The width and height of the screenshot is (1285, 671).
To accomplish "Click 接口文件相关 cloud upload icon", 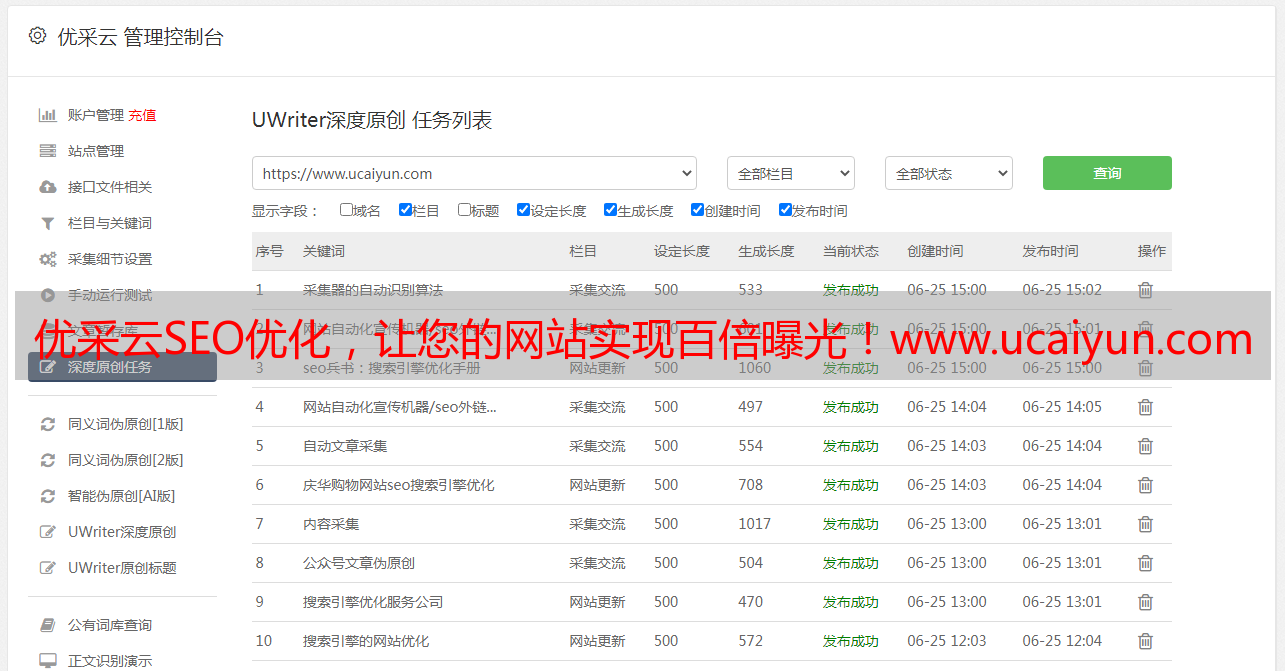I will coord(47,187).
